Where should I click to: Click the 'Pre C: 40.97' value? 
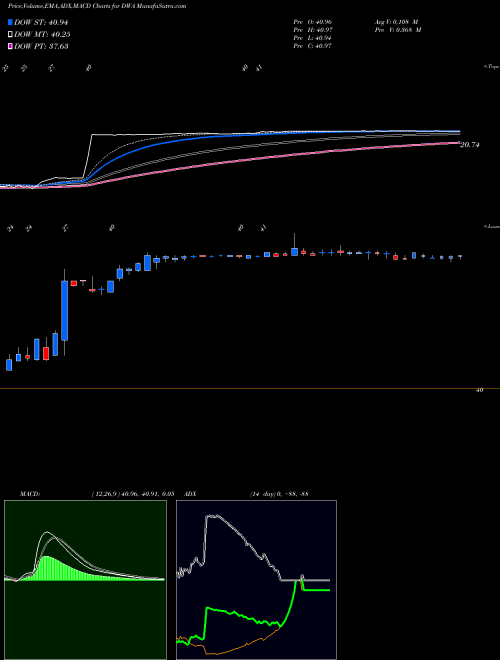pyautogui.click(x=313, y=46)
